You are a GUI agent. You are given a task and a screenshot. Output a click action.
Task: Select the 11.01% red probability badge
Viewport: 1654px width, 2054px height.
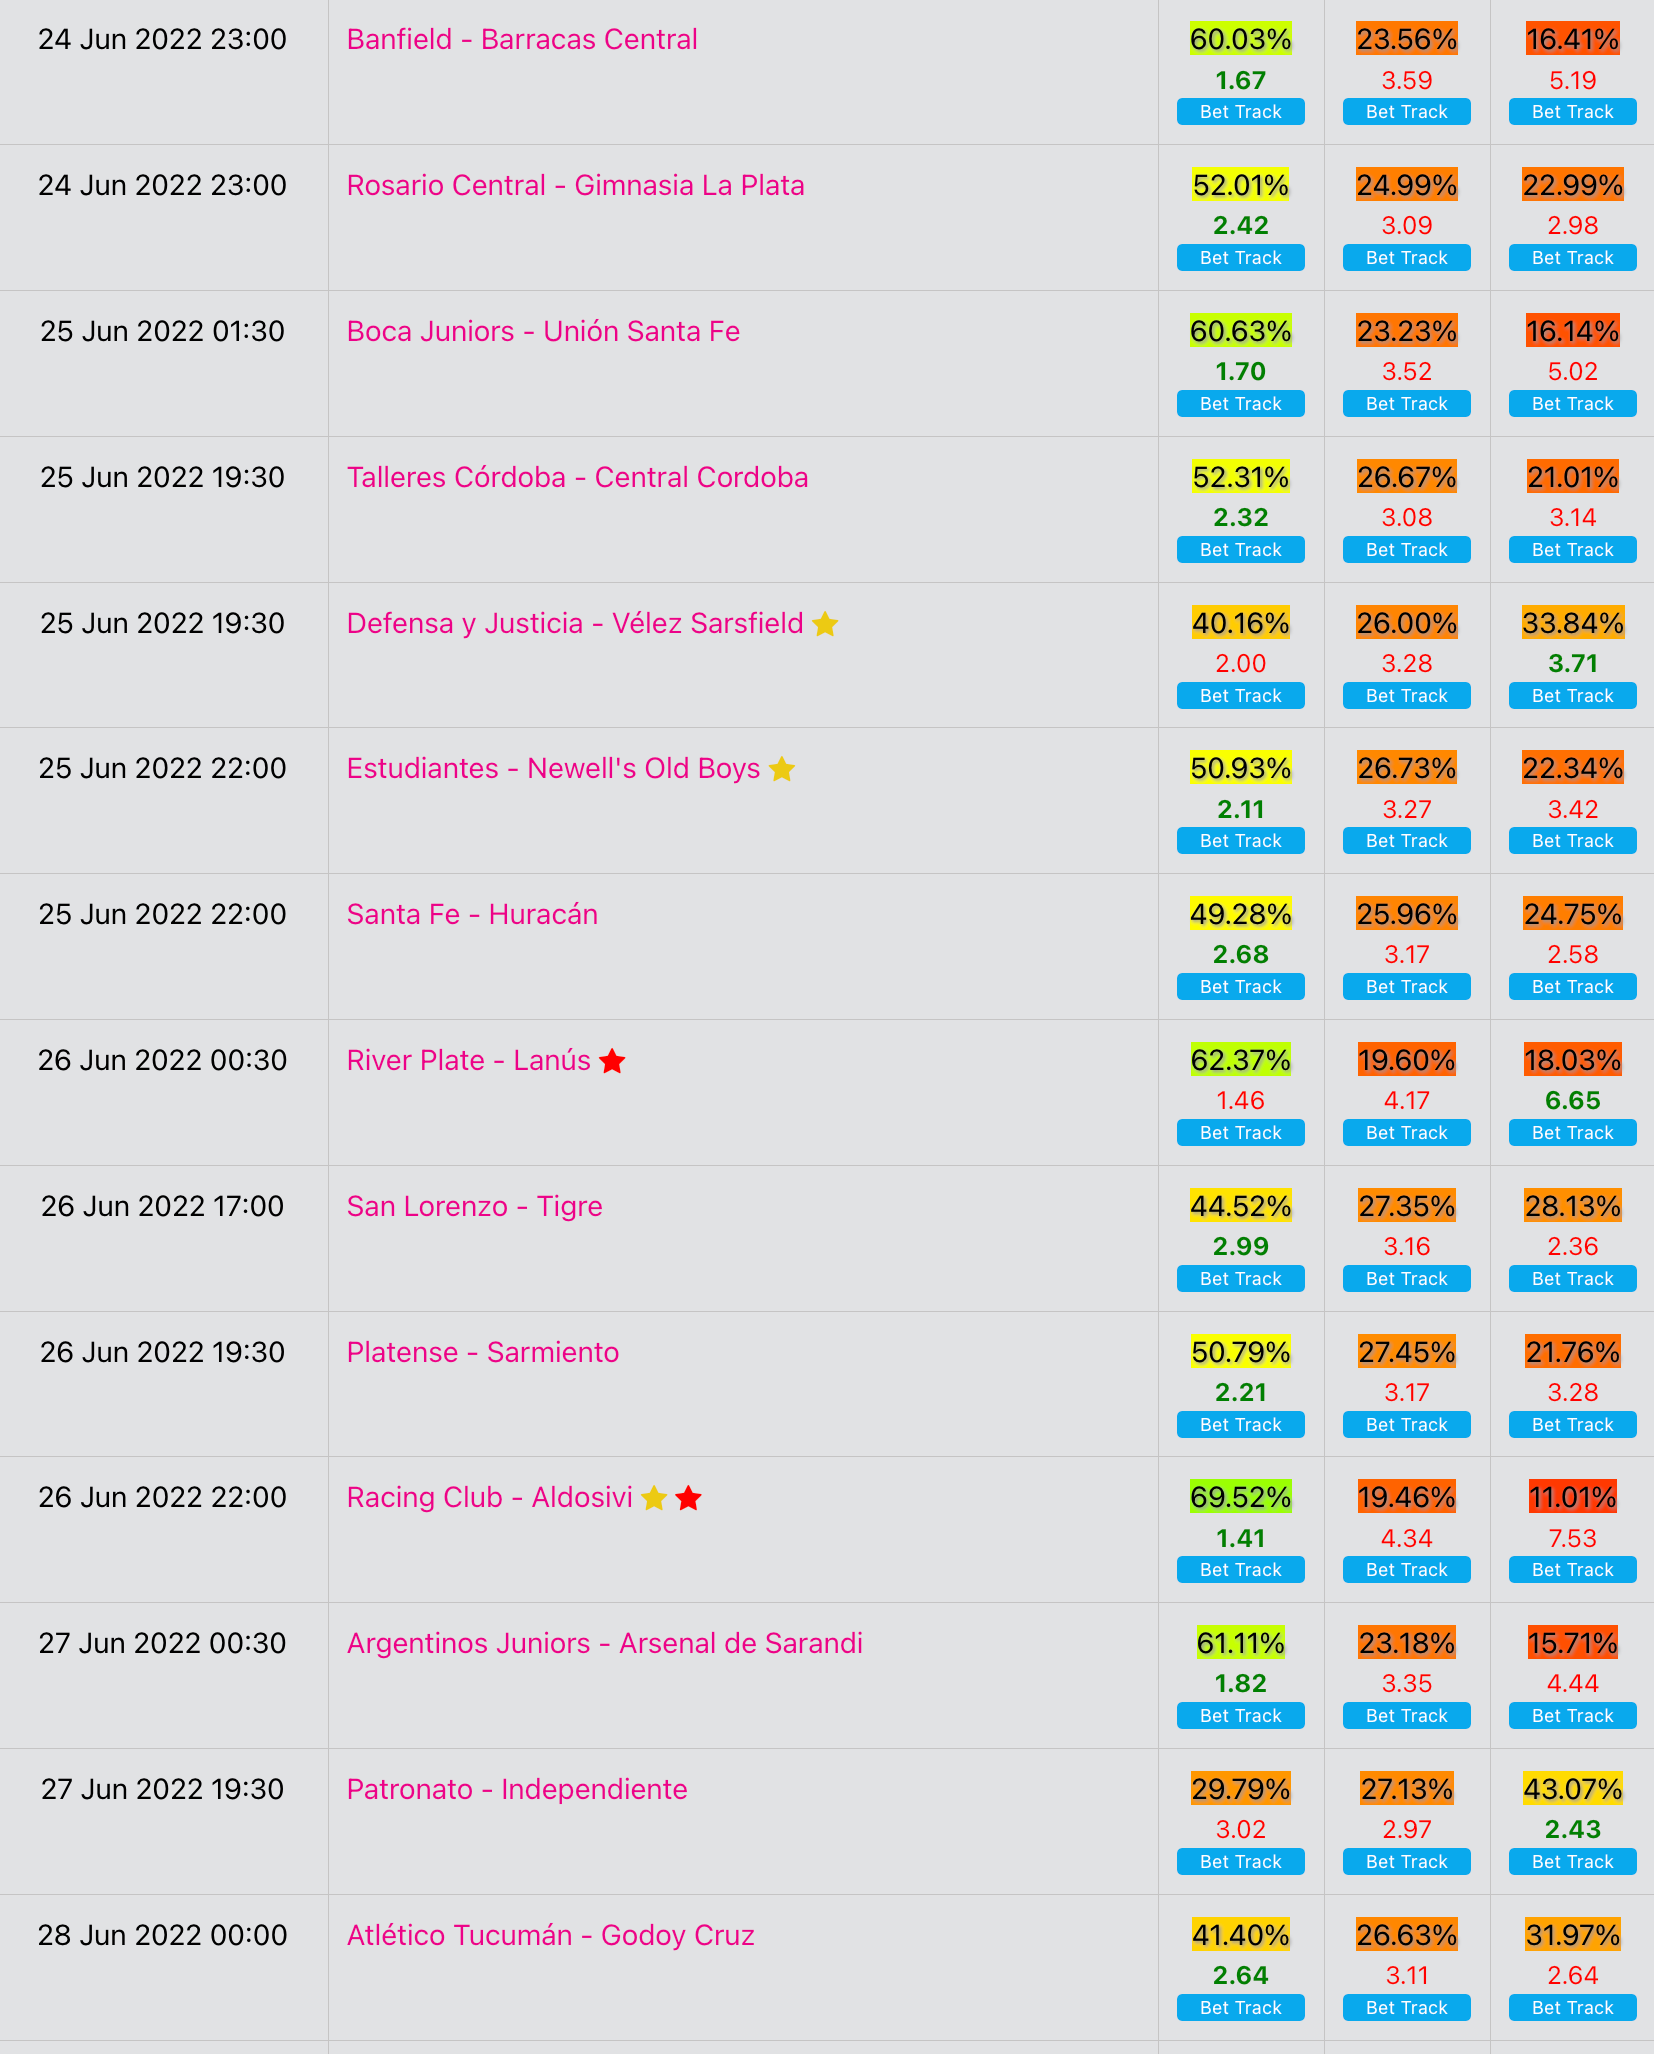click(x=1572, y=1498)
